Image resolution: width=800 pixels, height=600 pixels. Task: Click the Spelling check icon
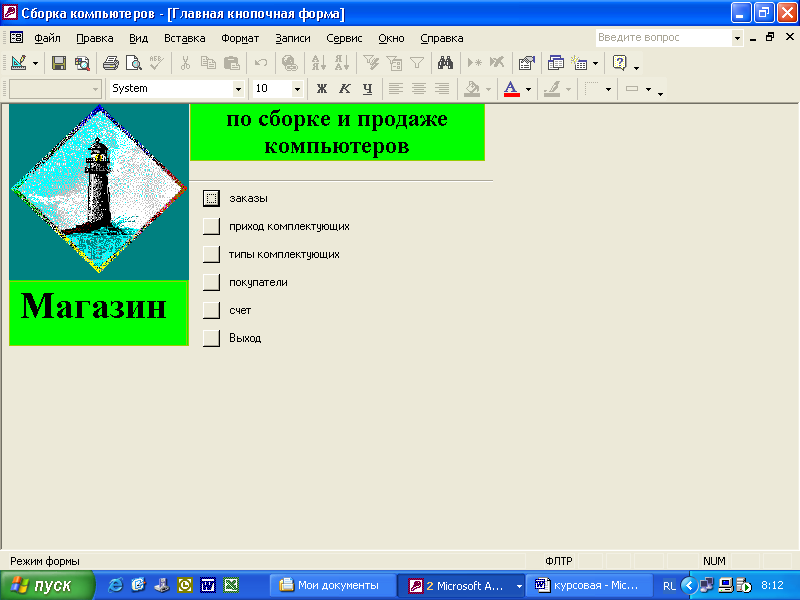coord(157,63)
